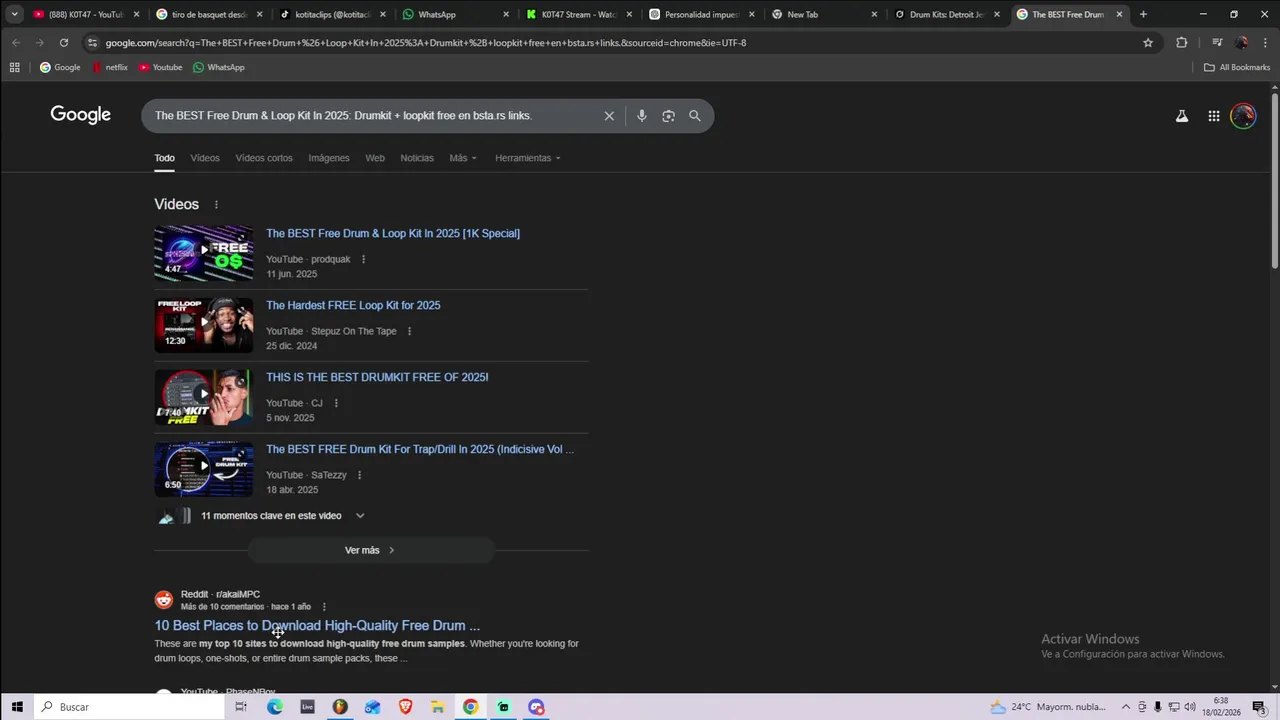Switch to Videos cortos tab
The image size is (1280, 720).
pyautogui.click(x=264, y=158)
